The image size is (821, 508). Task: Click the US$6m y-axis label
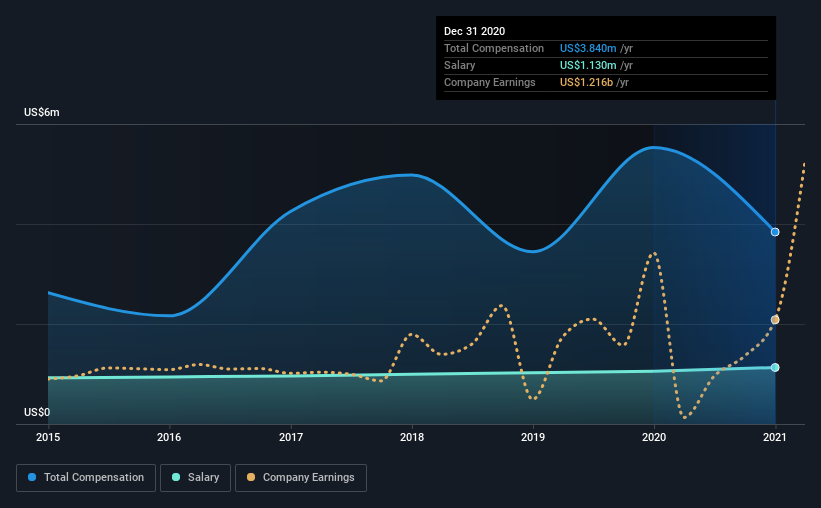pos(42,113)
